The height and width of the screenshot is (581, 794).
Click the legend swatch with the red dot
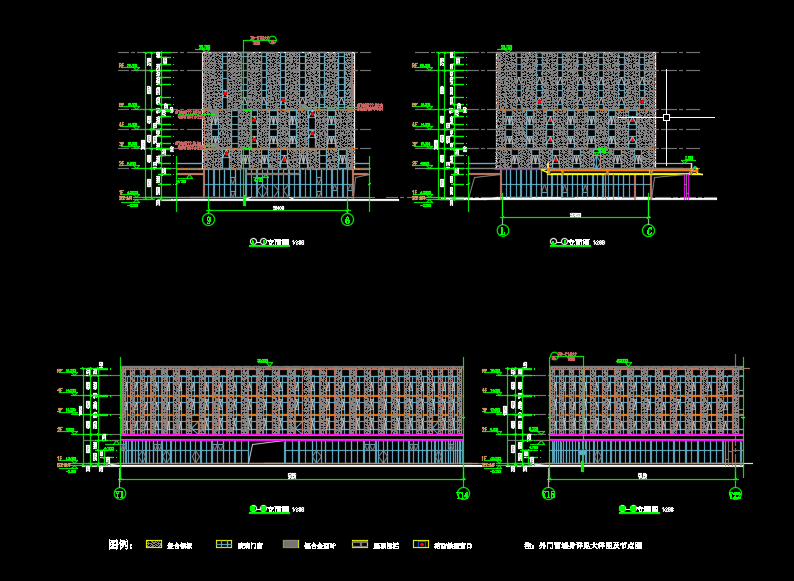pyautogui.click(x=421, y=544)
